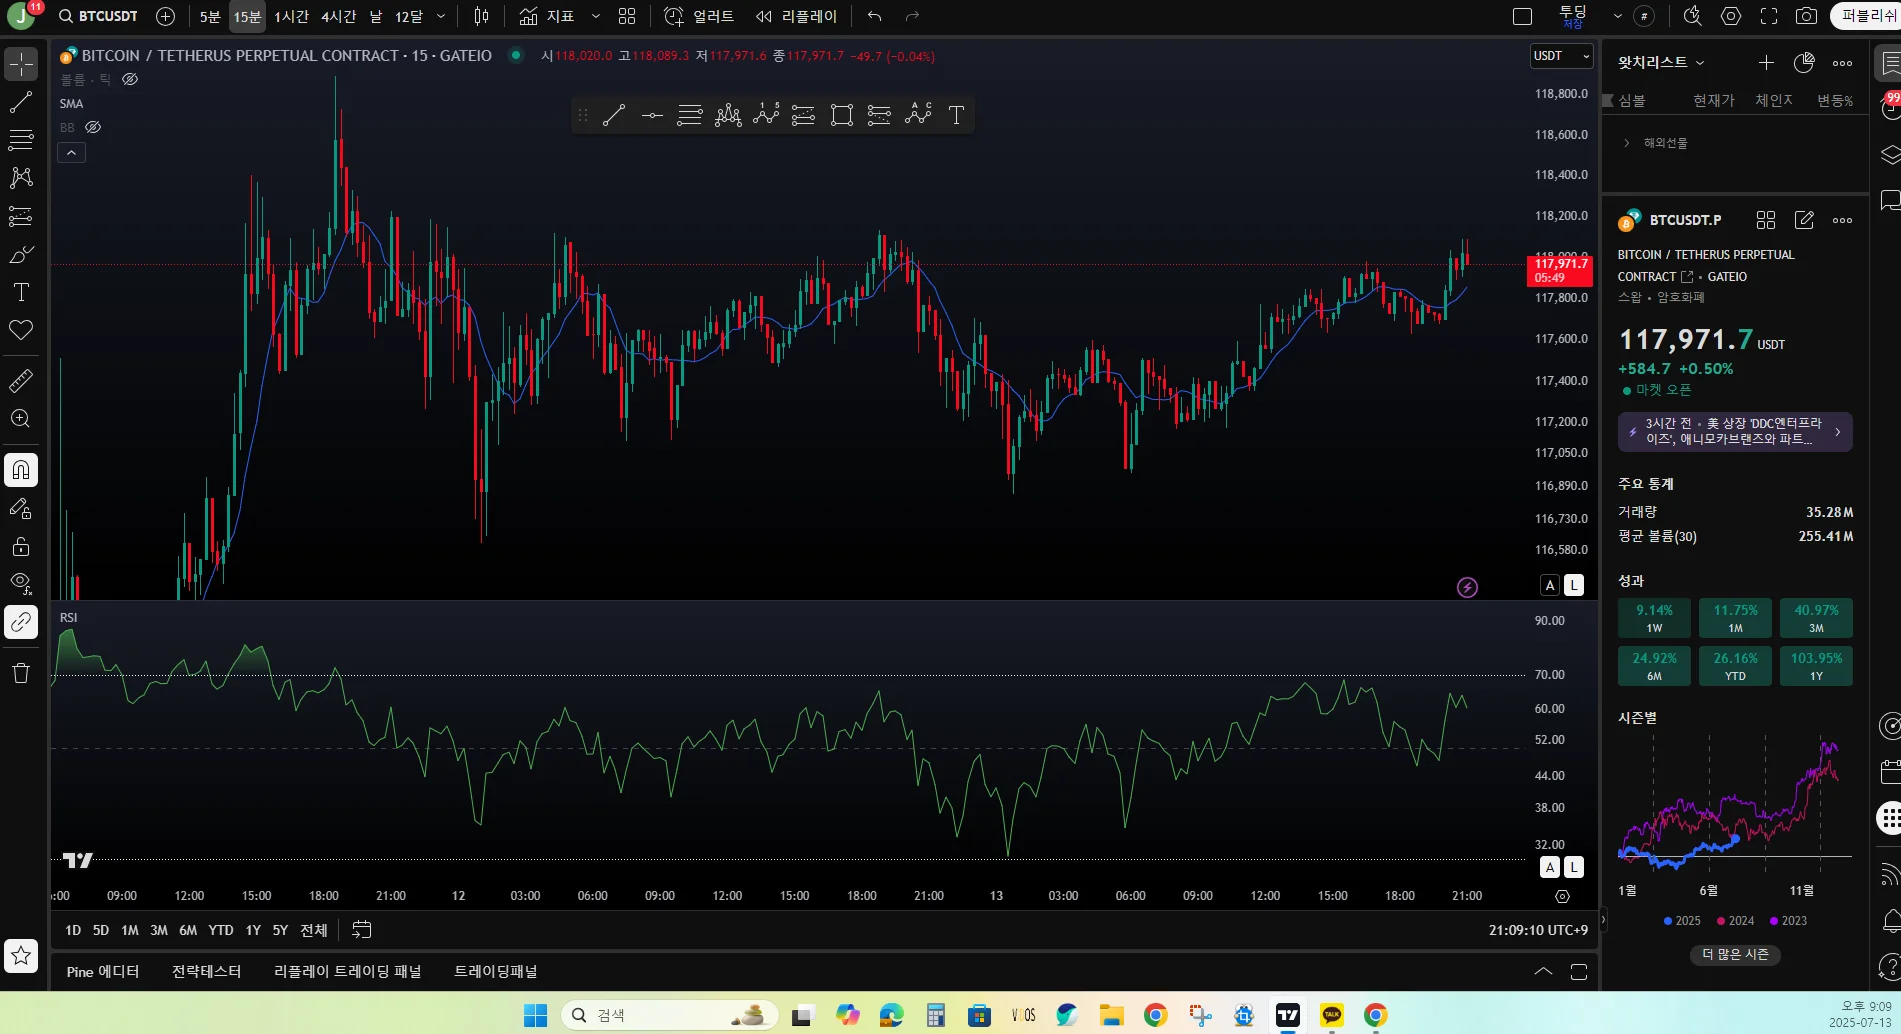The width and height of the screenshot is (1901, 1034).
Task: Toggle visibility of the volume indicator
Action: click(x=130, y=79)
